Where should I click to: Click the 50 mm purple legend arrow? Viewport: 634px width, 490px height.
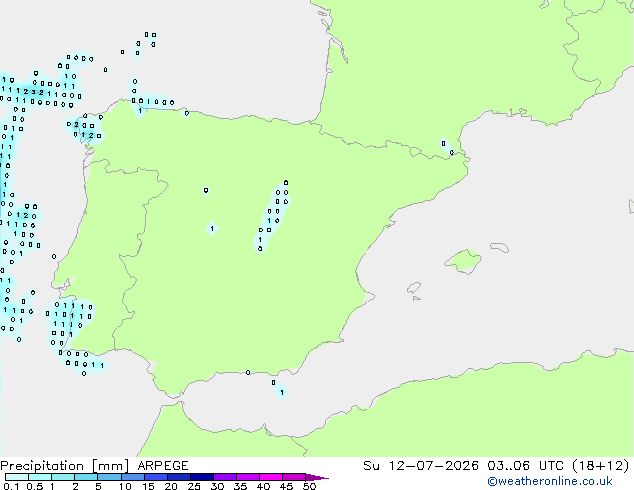click(317, 477)
